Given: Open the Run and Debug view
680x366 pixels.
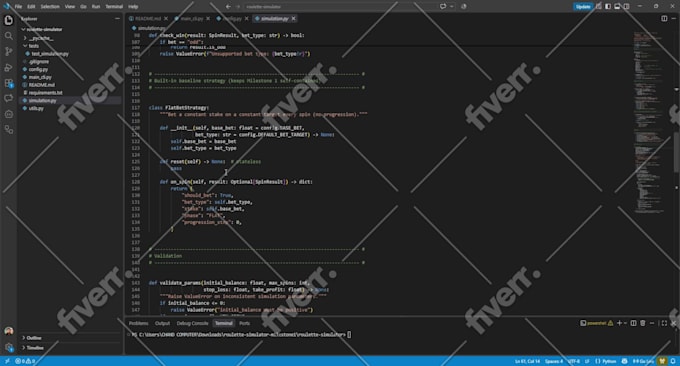Looking at the screenshot, I should [x=9, y=67].
